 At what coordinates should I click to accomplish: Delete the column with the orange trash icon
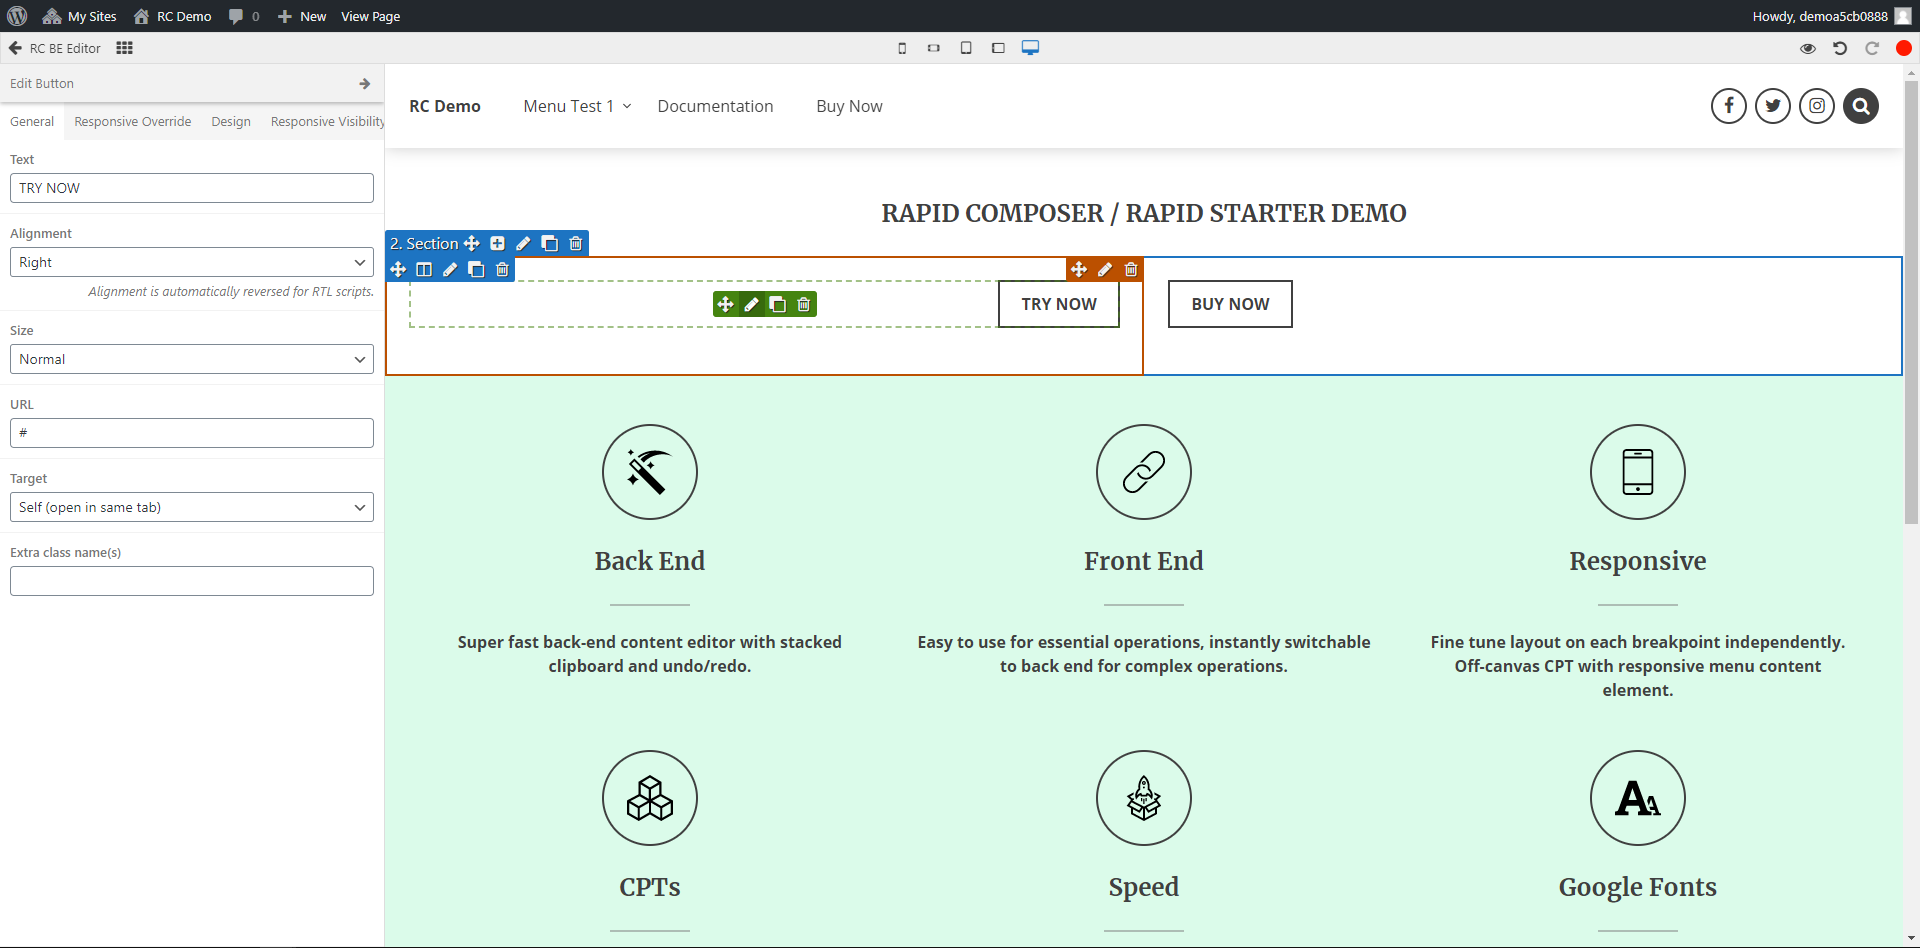[1131, 269]
